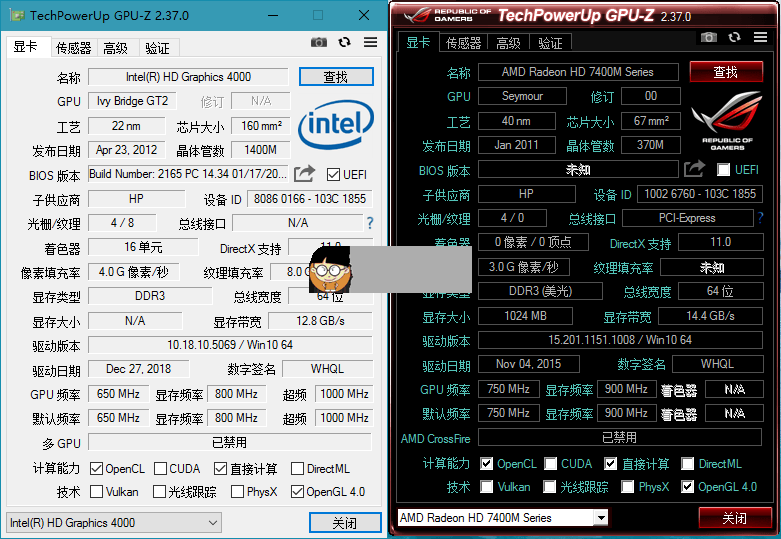Screen dimensions: 781x539
Task: Click BIOS version field in Intel window
Action: (x=188, y=174)
